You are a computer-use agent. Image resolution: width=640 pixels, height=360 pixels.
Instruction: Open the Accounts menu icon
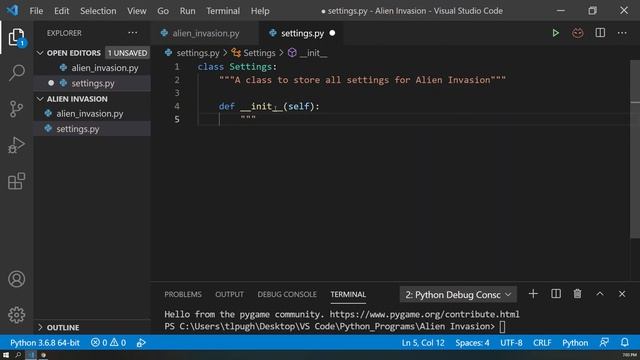coord(16,279)
